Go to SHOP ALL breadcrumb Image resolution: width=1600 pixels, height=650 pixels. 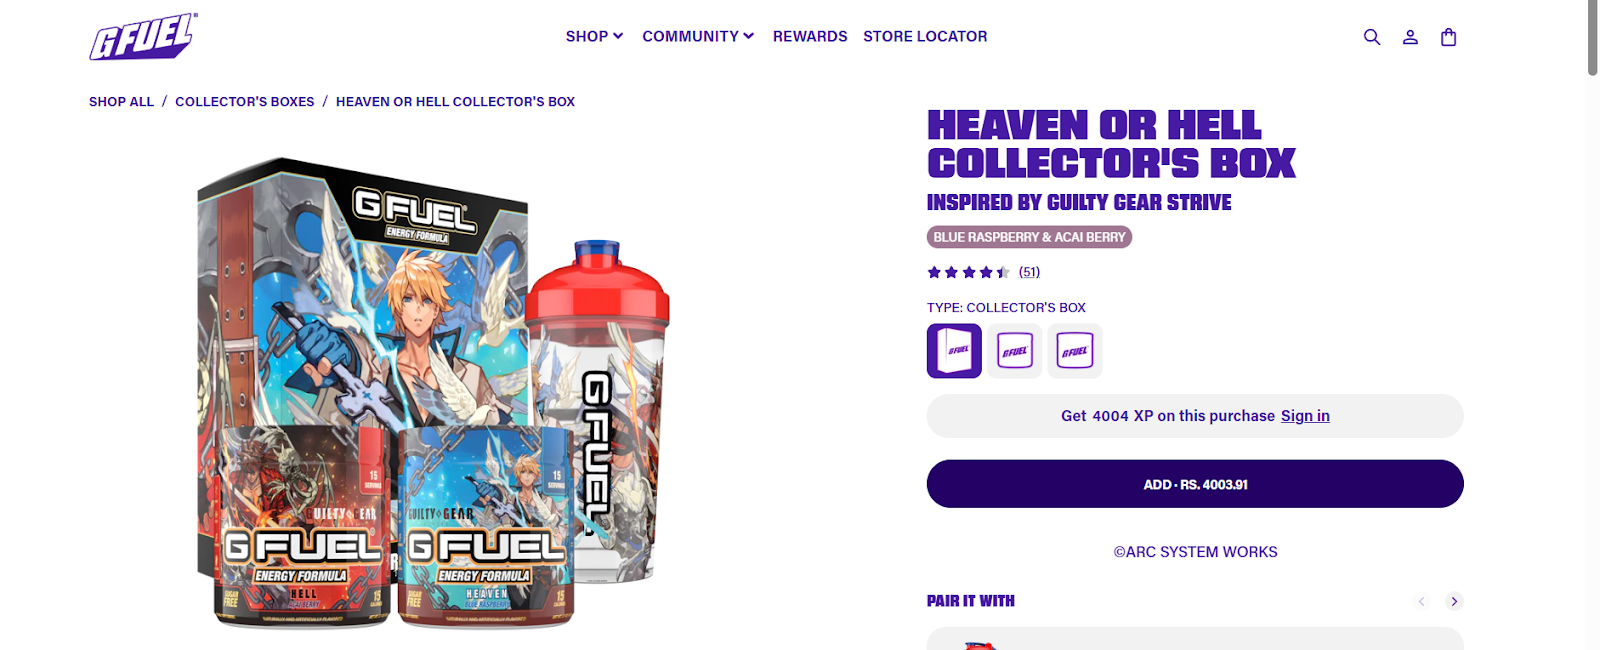[x=121, y=102]
